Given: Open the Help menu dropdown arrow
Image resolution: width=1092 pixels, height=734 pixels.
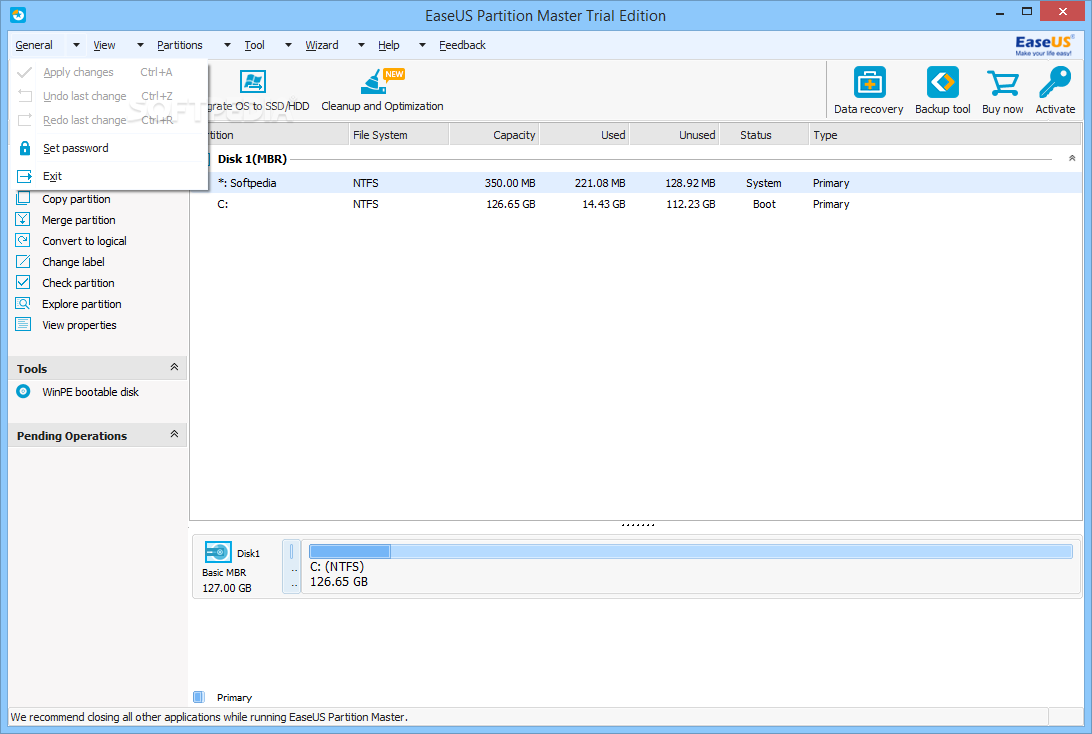Looking at the screenshot, I should point(422,45).
